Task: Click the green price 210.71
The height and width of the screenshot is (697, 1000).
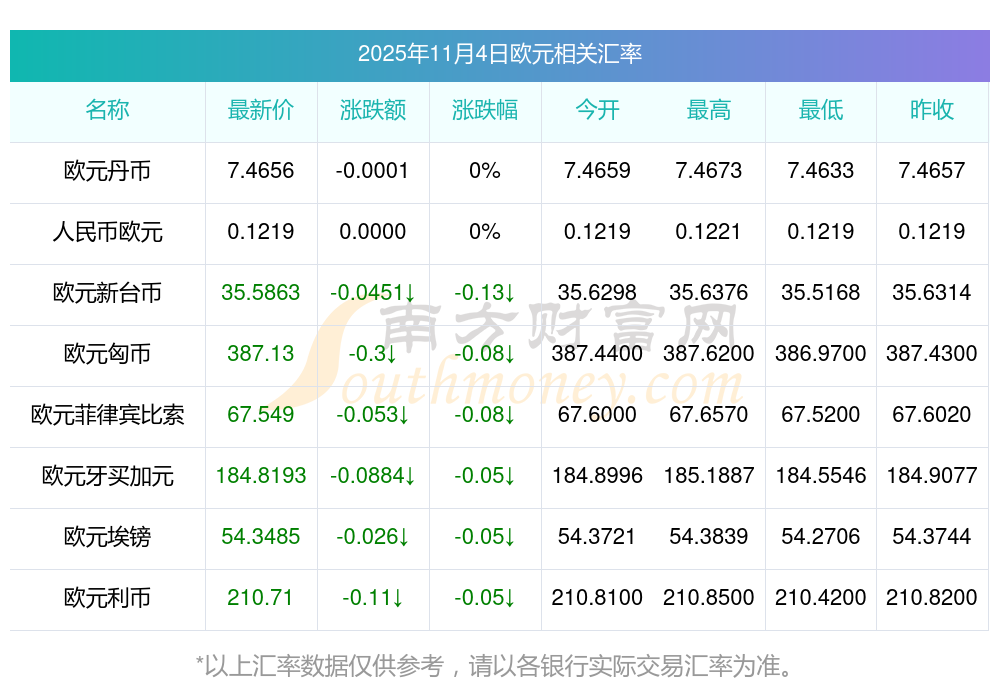Action: pos(260,598)
